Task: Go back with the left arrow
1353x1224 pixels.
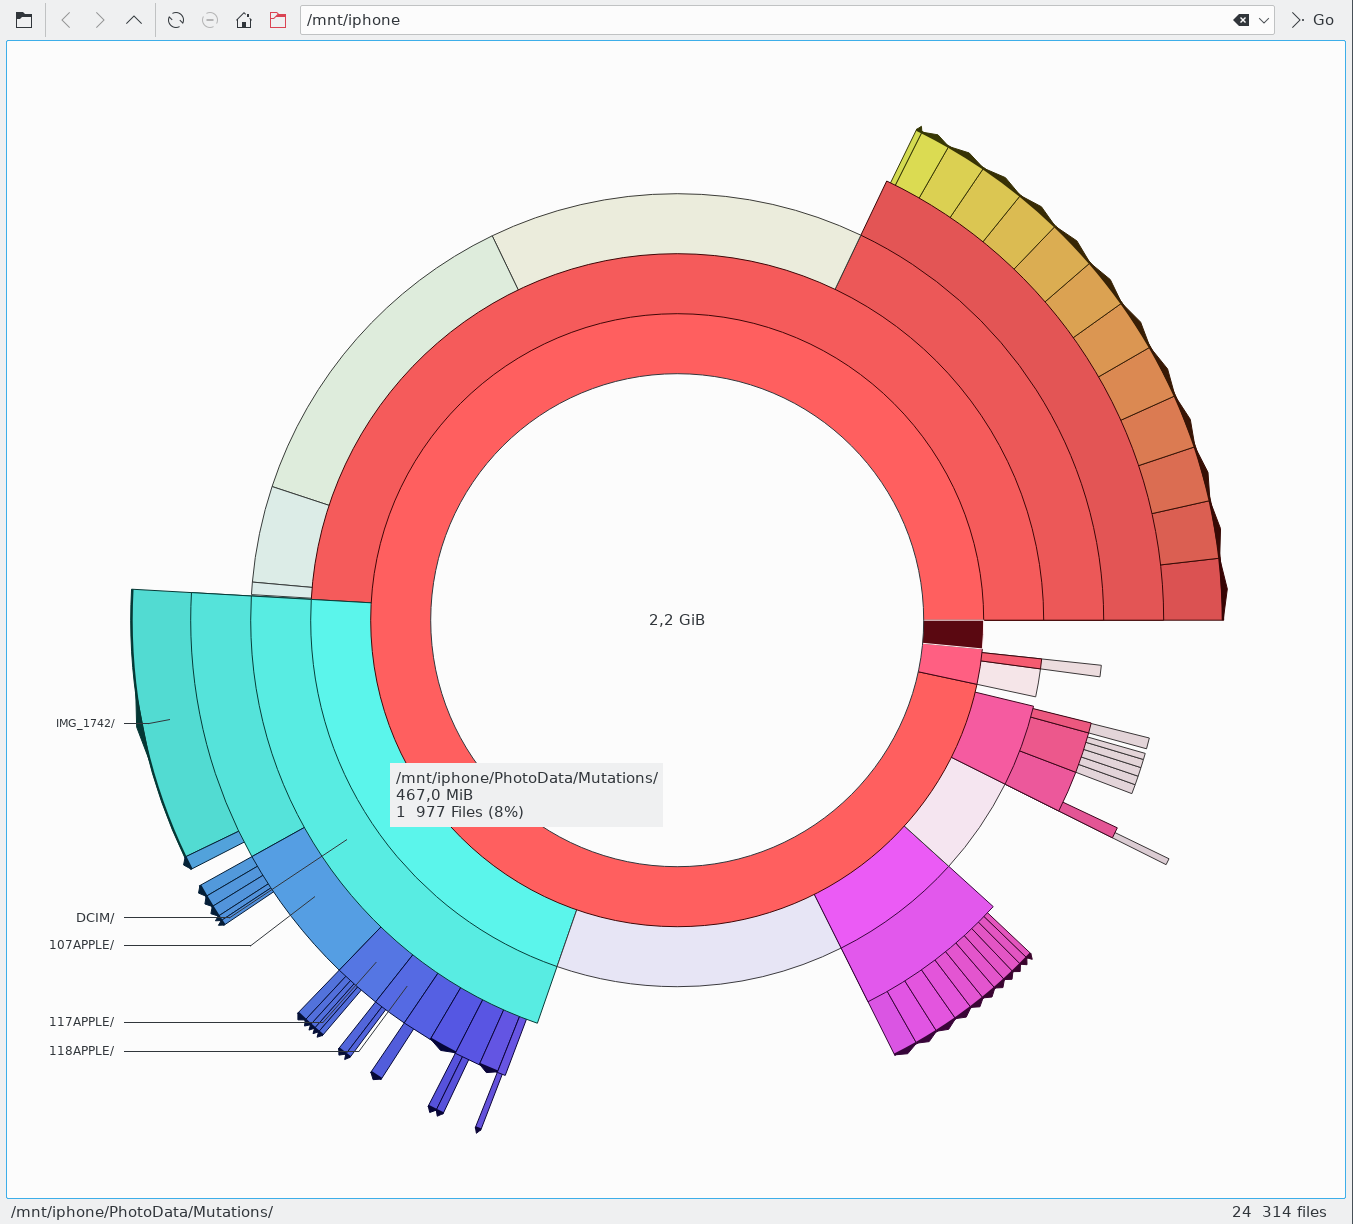Action: pyautogui.click(x=66, y=20)
